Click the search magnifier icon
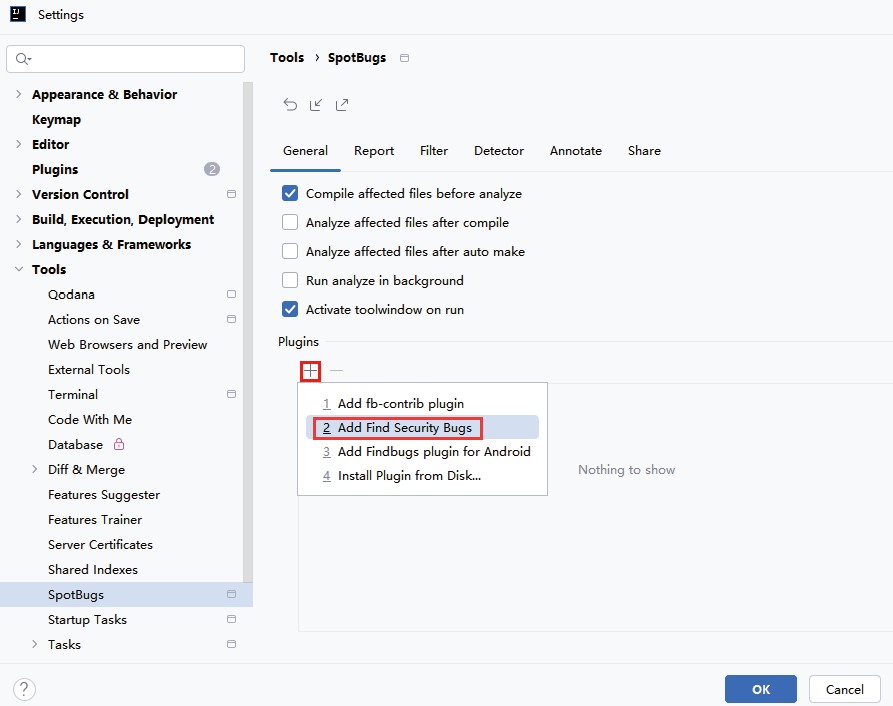 click(x=23, y=59)
